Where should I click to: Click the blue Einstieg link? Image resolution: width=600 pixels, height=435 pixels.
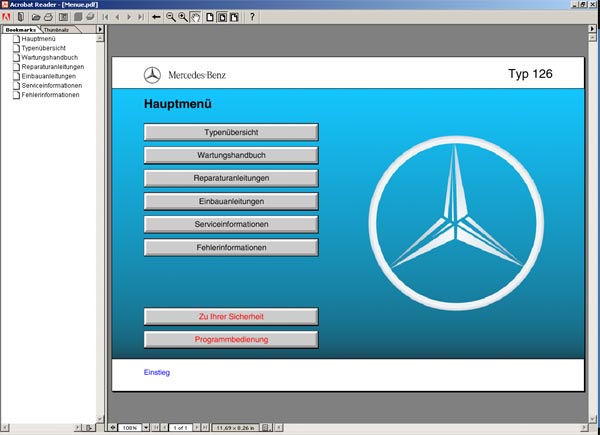pyautogui.click(x=157, y=372)
